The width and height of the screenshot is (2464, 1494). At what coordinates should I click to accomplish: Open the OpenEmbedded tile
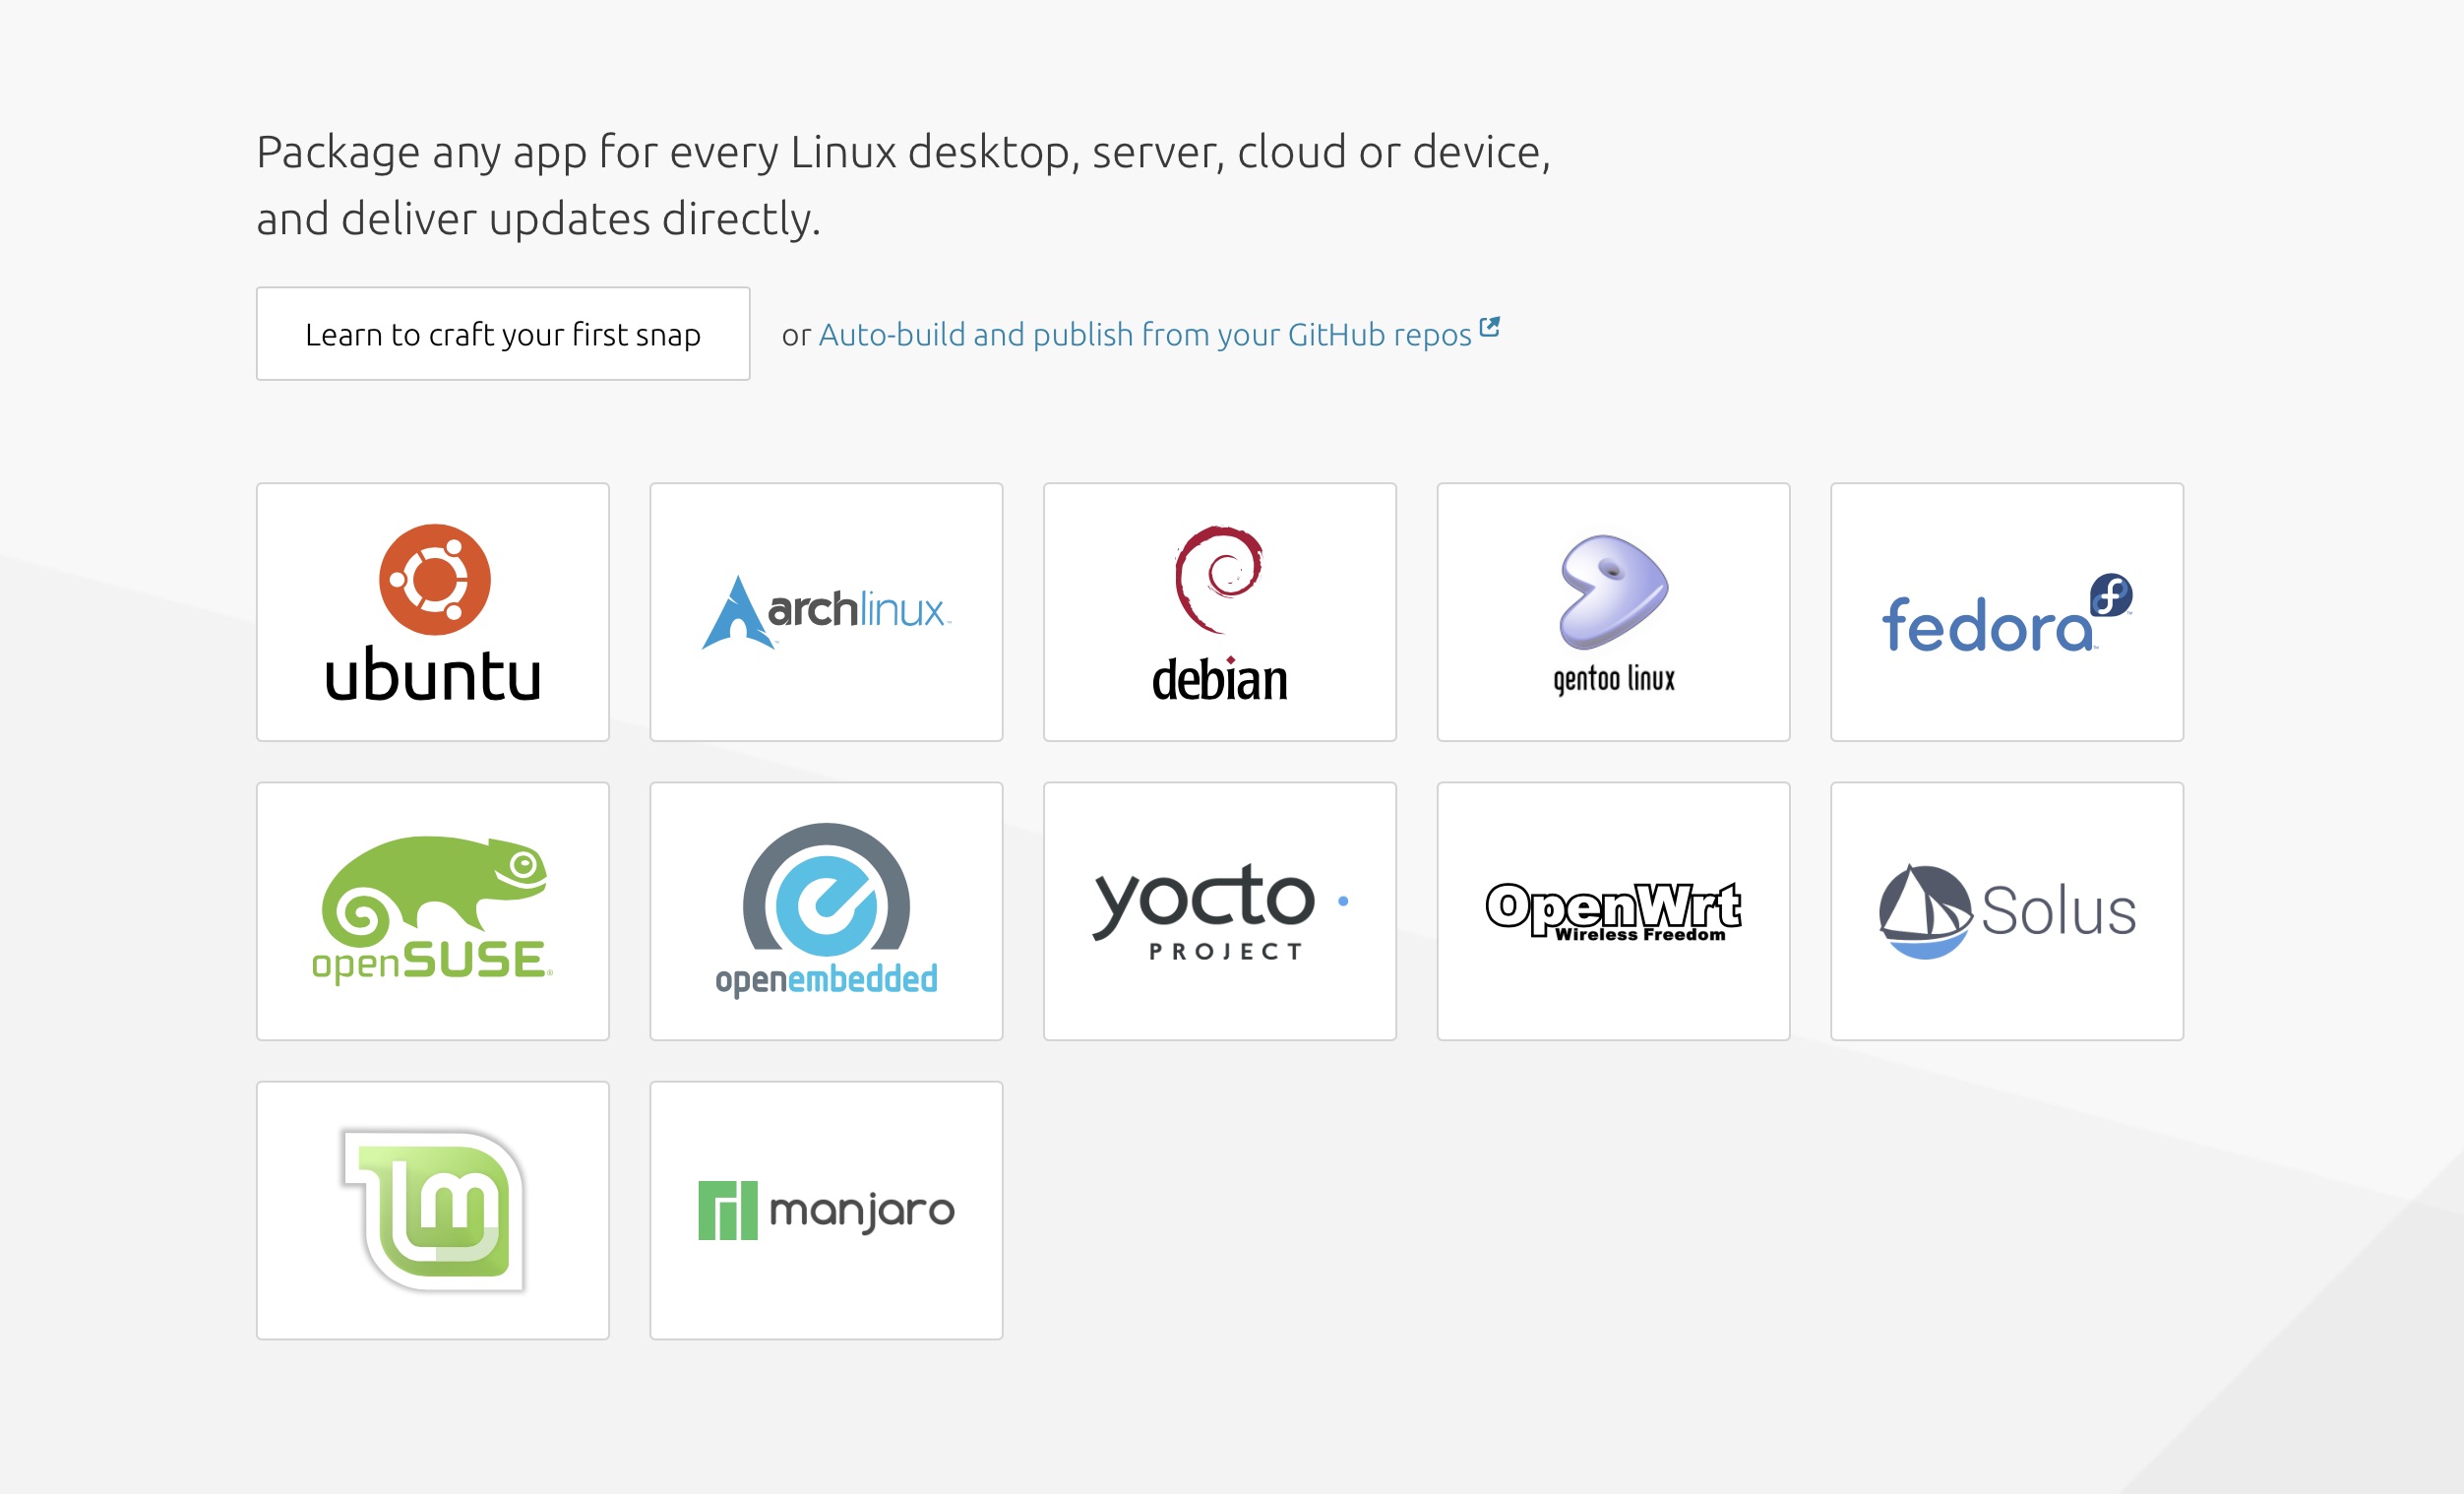coord(826,908)
